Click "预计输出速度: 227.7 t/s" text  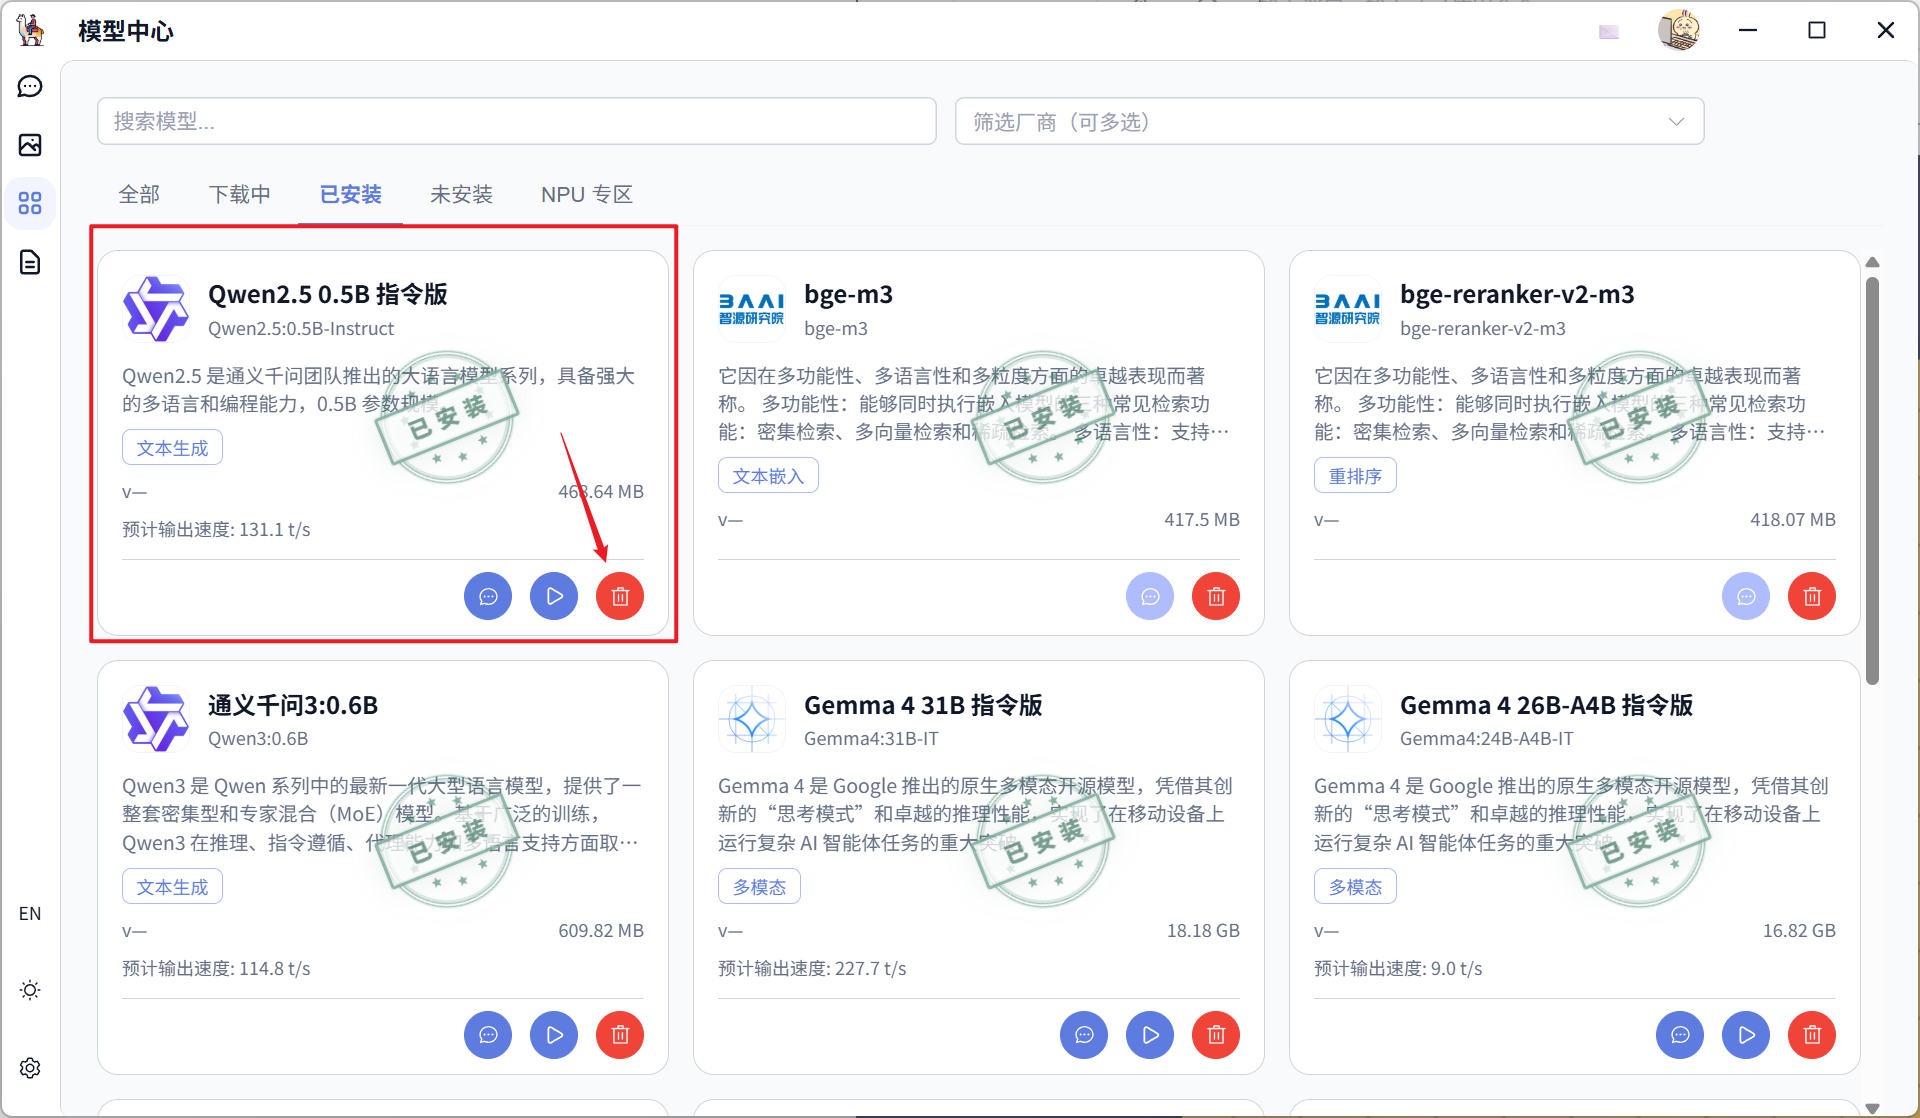pyautogui.click(x=812, y=969)
